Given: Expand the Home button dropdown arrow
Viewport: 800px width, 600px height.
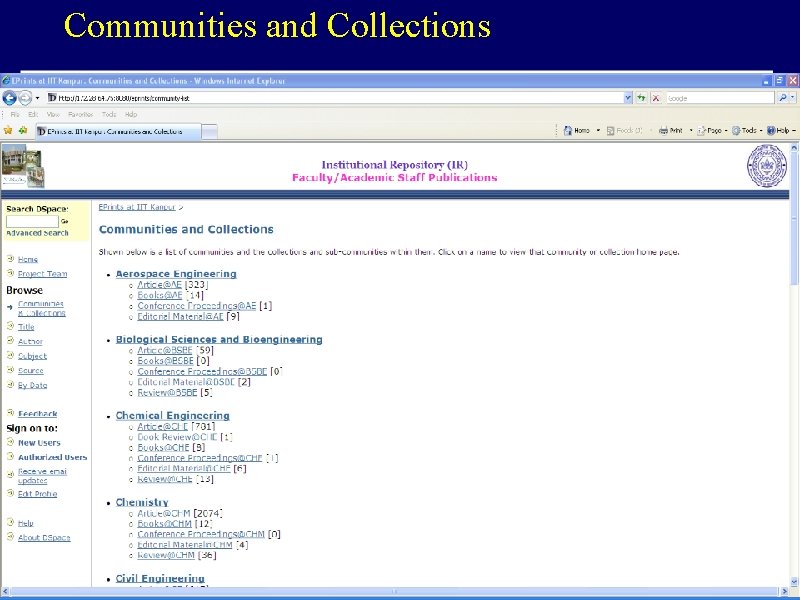Looking at the screenshot, I should 598,131.
